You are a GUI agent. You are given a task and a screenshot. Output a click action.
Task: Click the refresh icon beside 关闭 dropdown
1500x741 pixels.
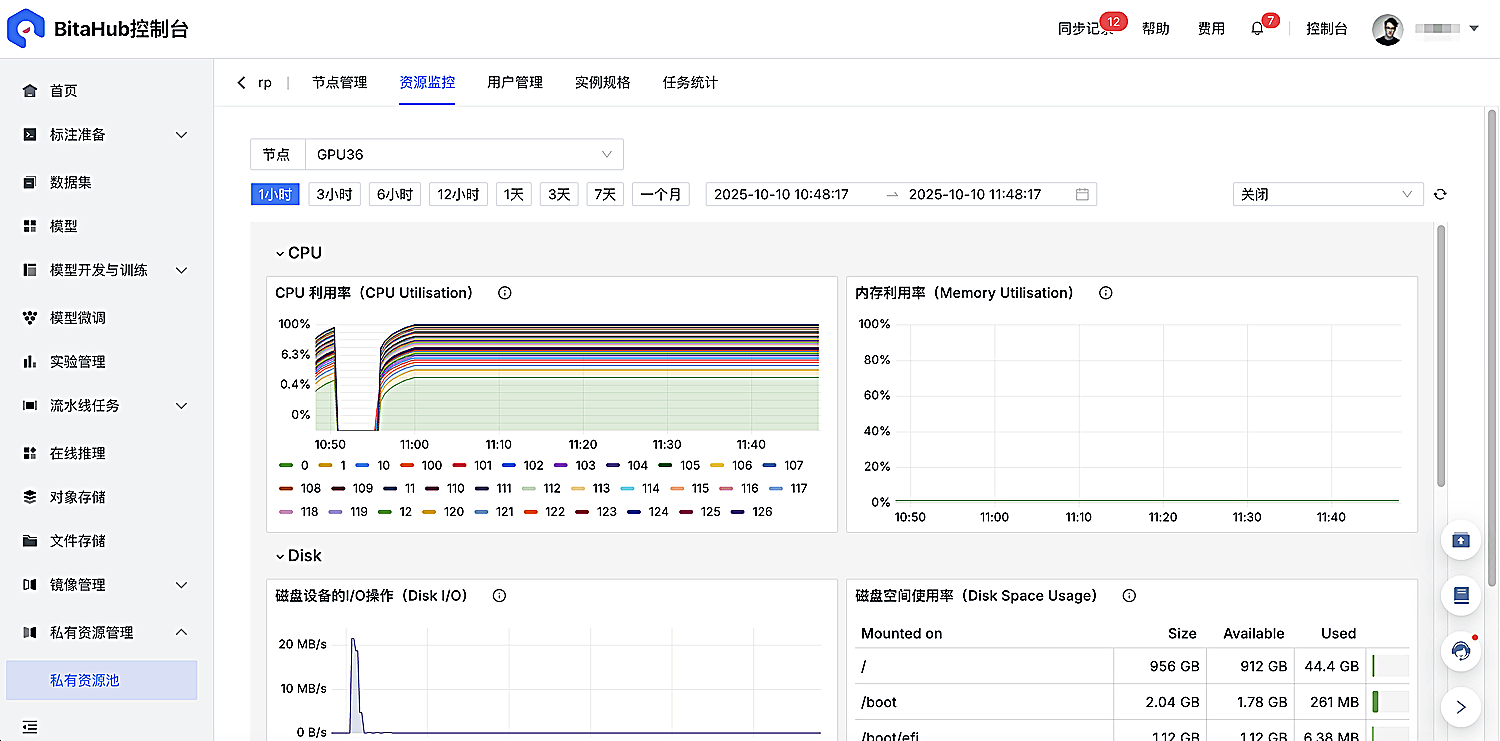1440,194
